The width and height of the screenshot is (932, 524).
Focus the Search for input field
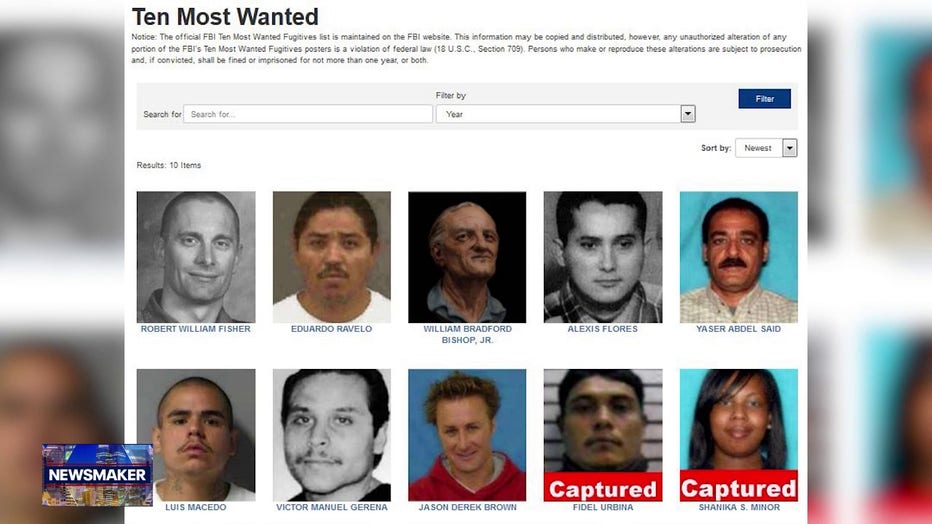pyautogui.click(x=308, y=114)
